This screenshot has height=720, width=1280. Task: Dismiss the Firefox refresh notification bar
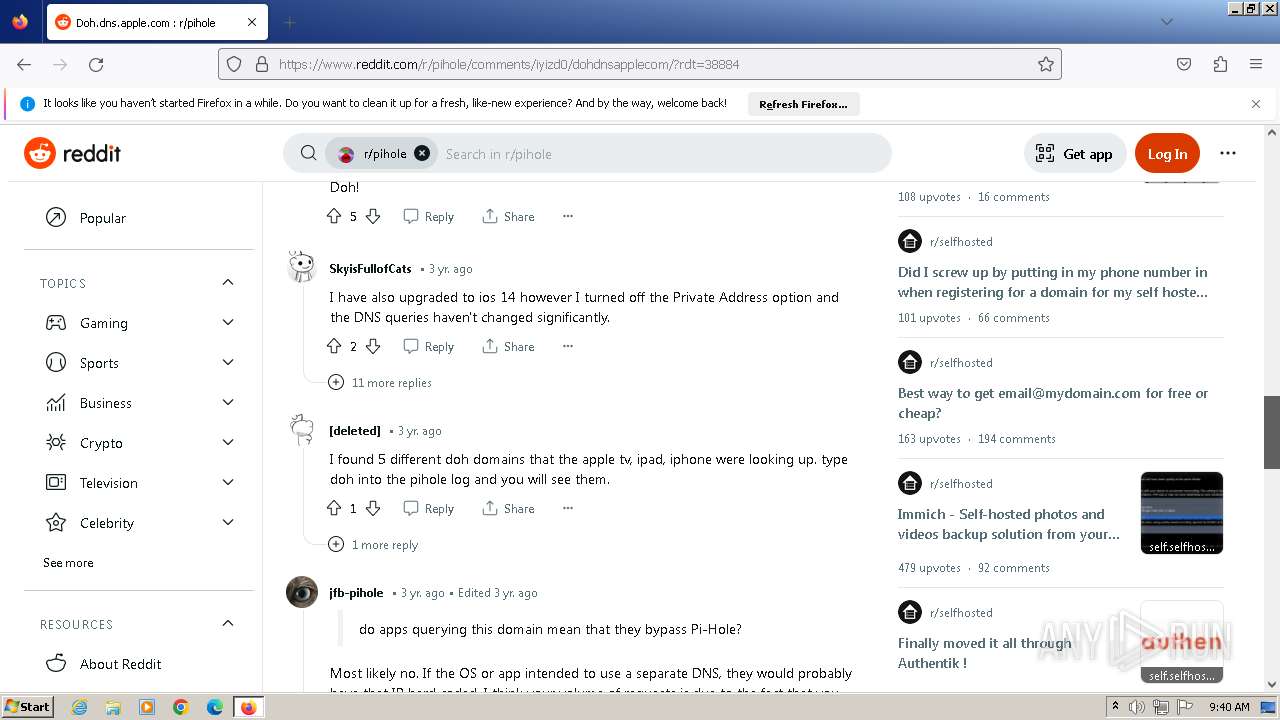(x=1256, y=104)
